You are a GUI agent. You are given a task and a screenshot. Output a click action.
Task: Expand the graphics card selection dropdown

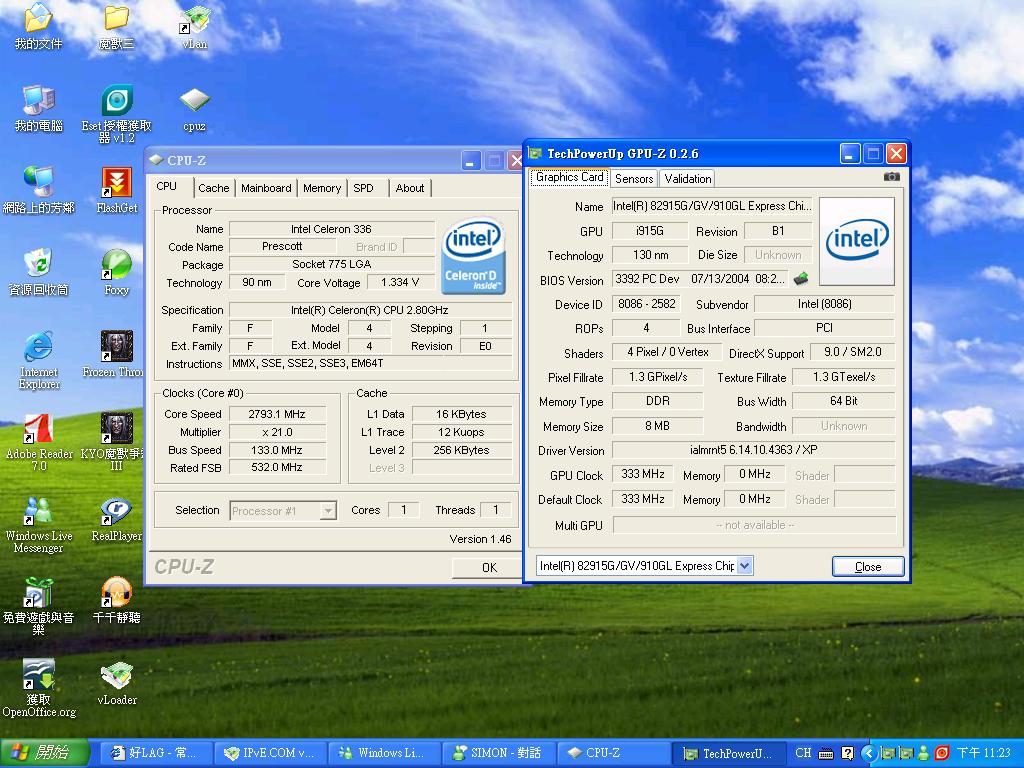click(x=744, y=566)
